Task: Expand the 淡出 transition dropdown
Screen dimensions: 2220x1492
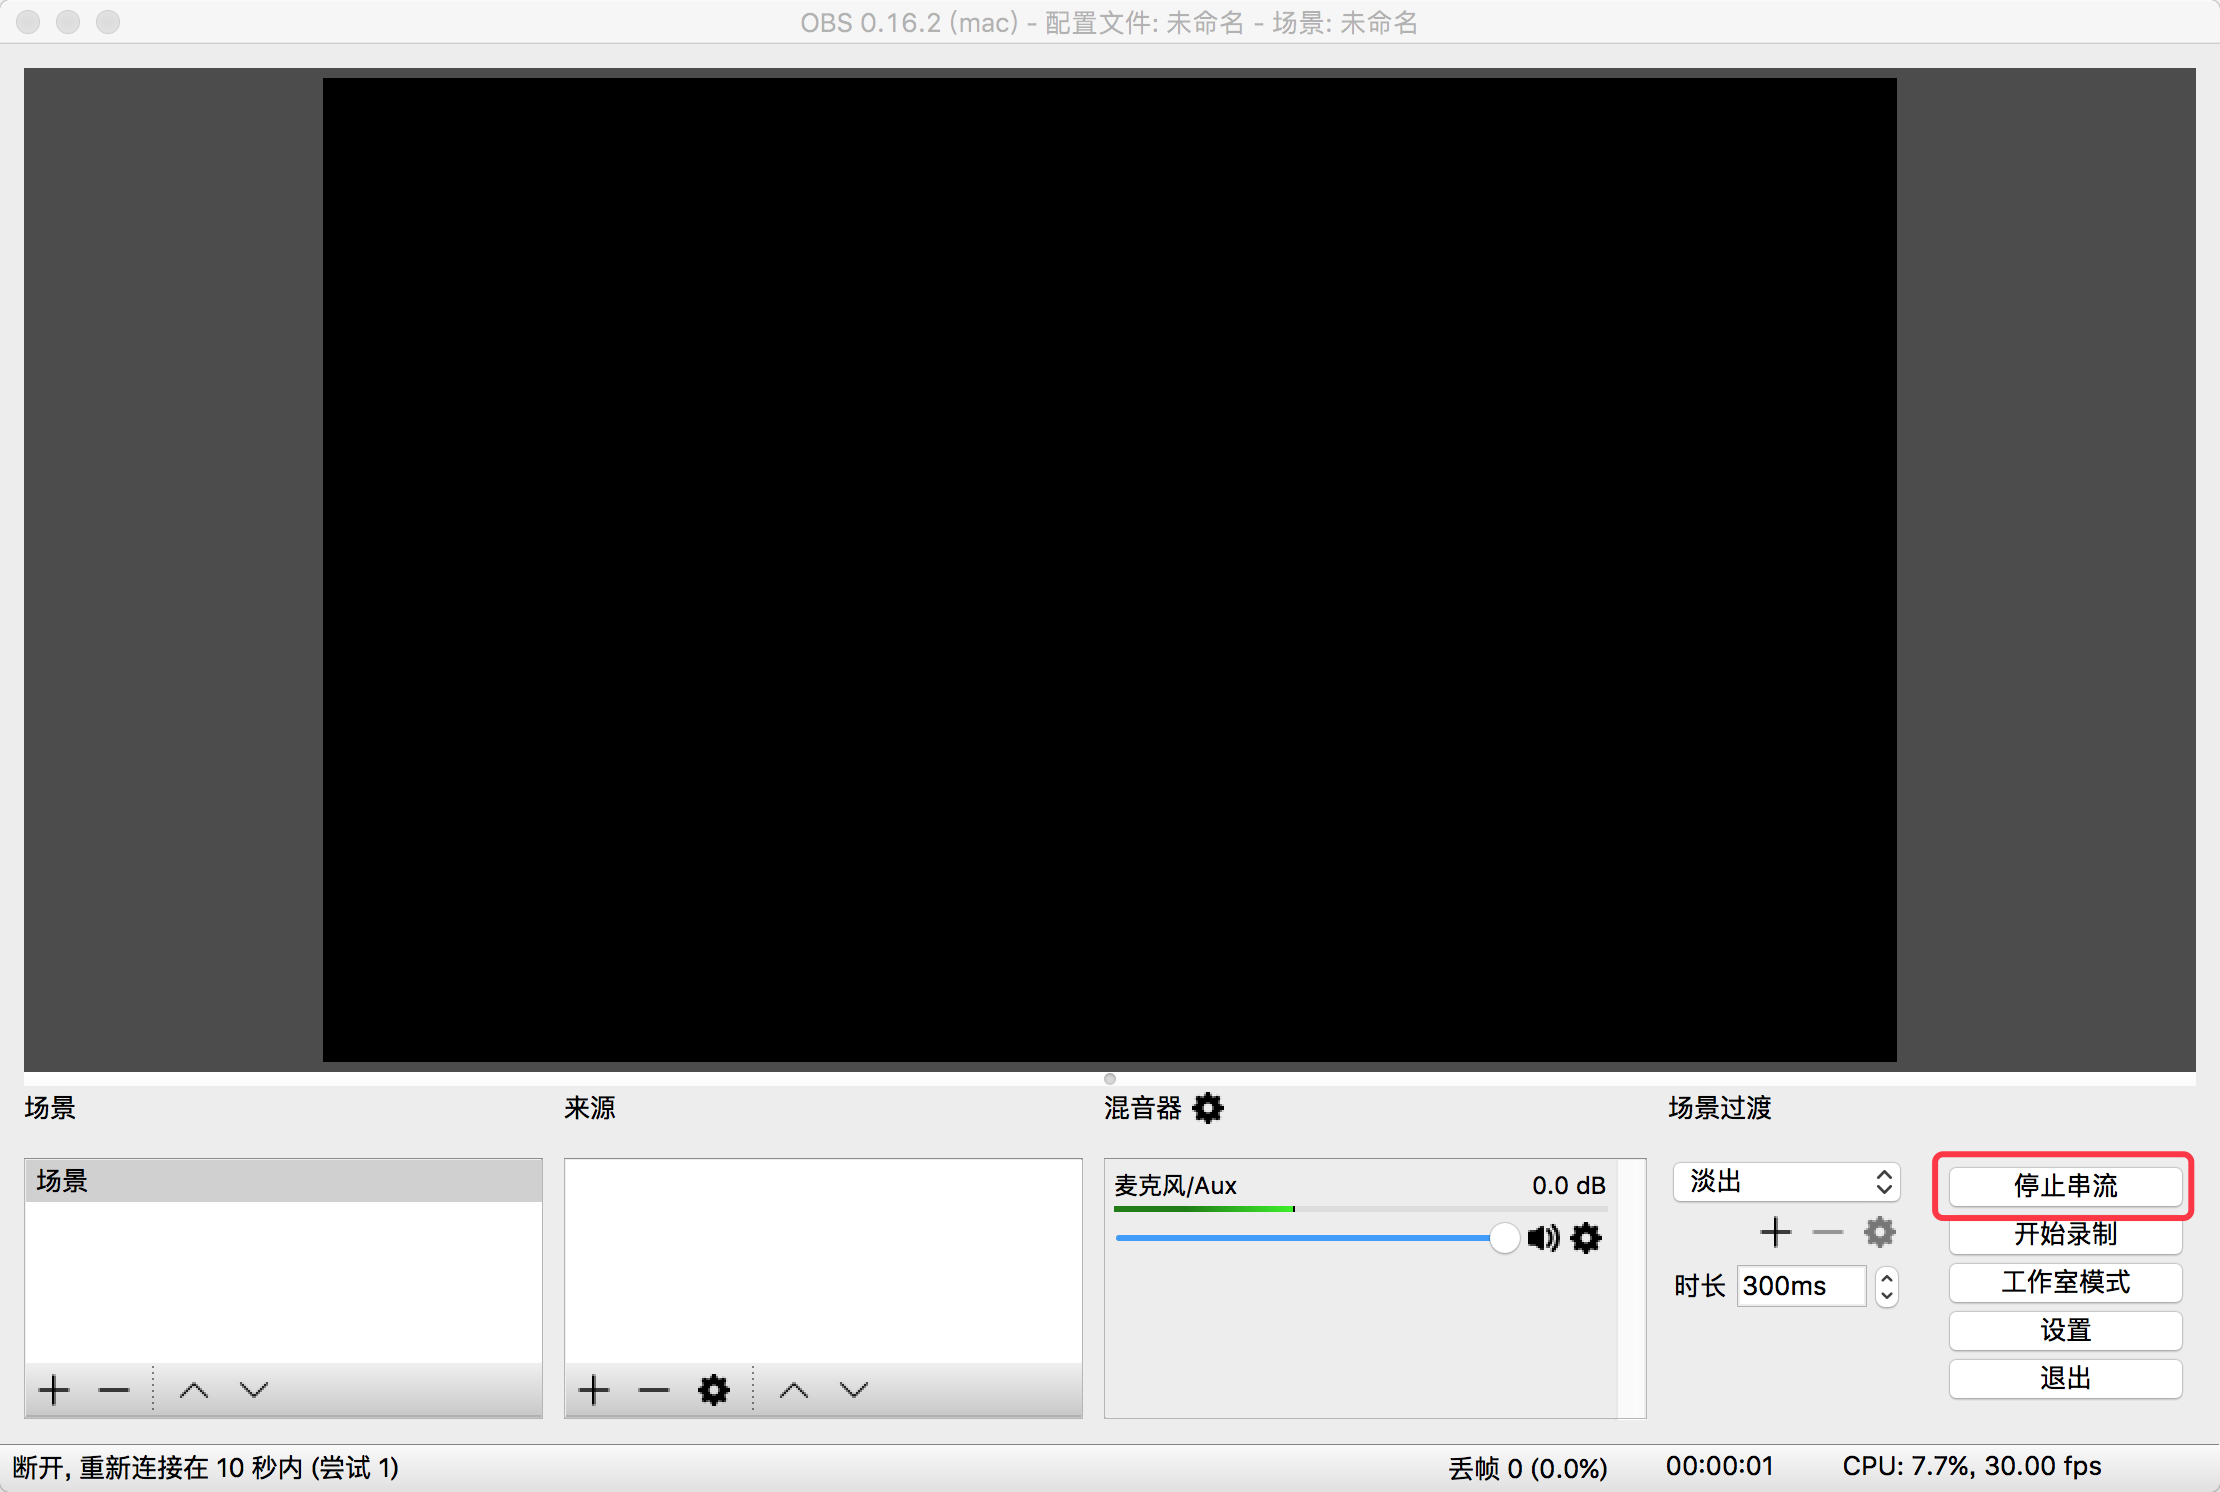Action: (x=1787, y=1182)
